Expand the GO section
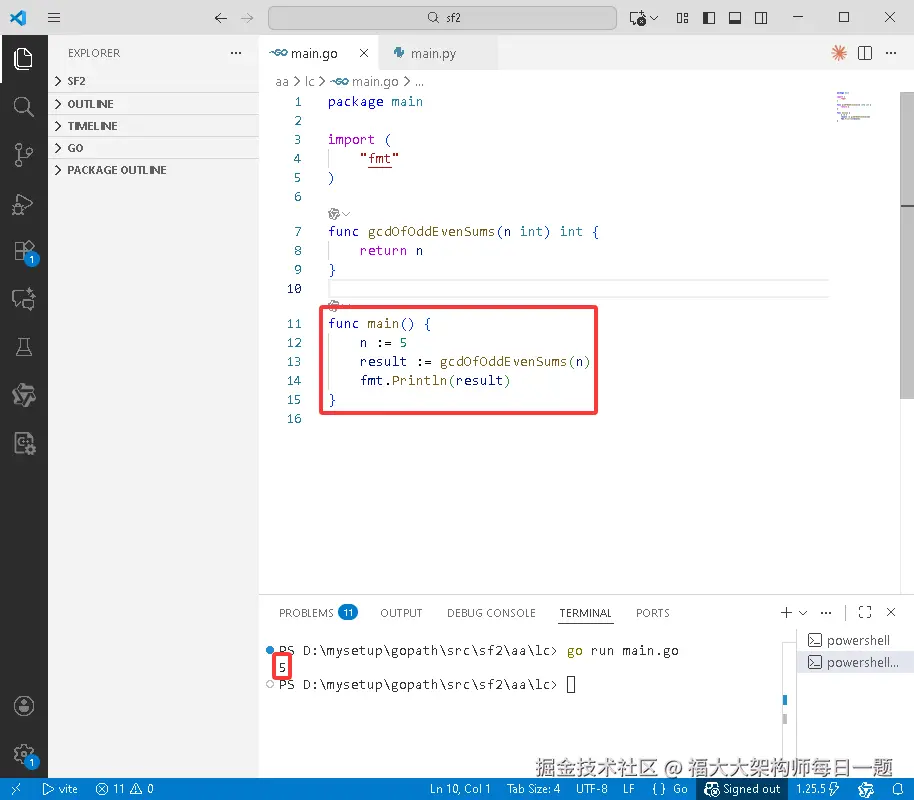The image size is (914, 800). coord(154,148)
